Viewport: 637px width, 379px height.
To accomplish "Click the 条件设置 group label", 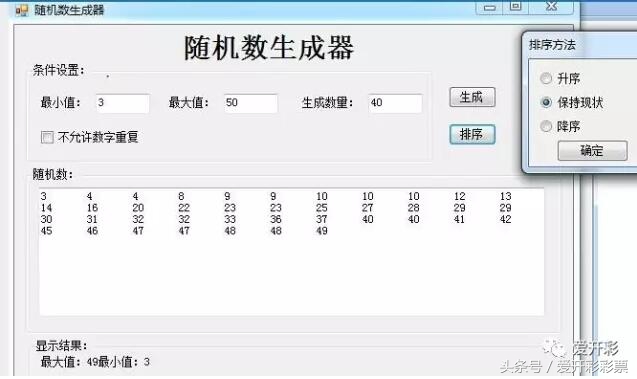I will 59,70.
